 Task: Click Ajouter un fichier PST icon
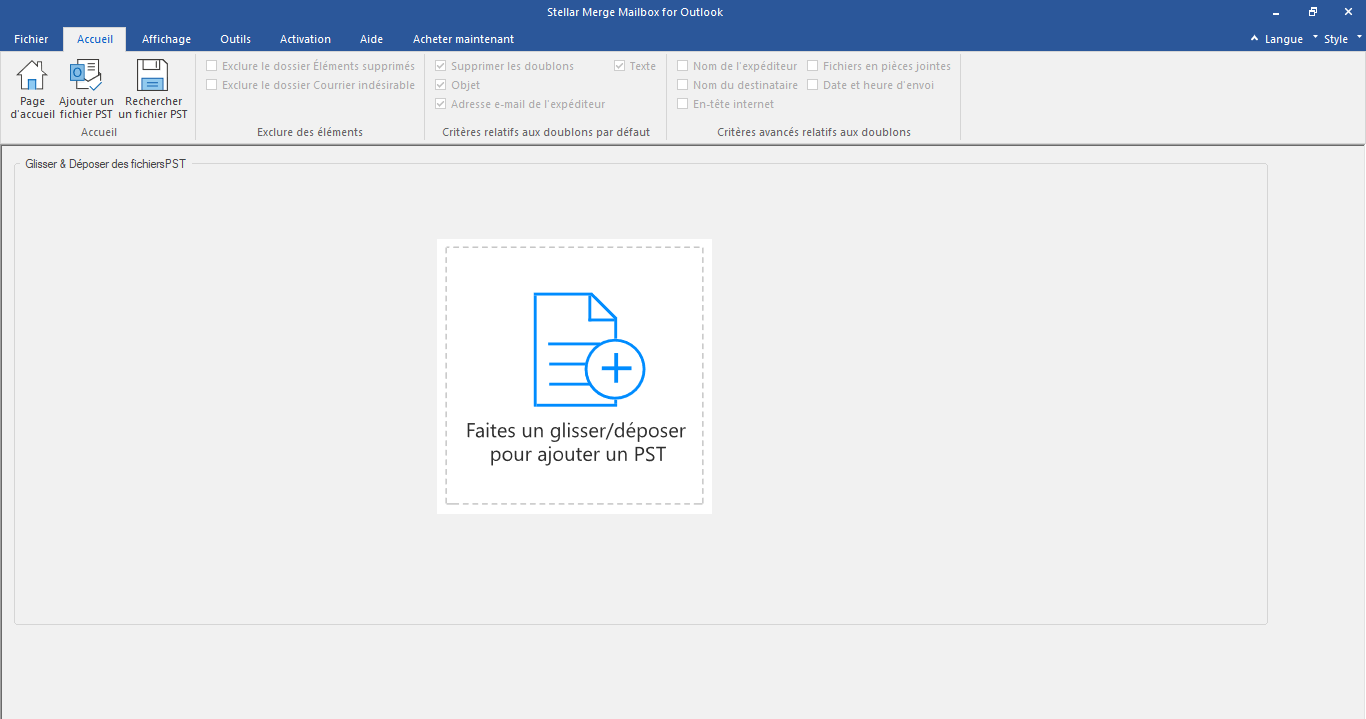86,76
